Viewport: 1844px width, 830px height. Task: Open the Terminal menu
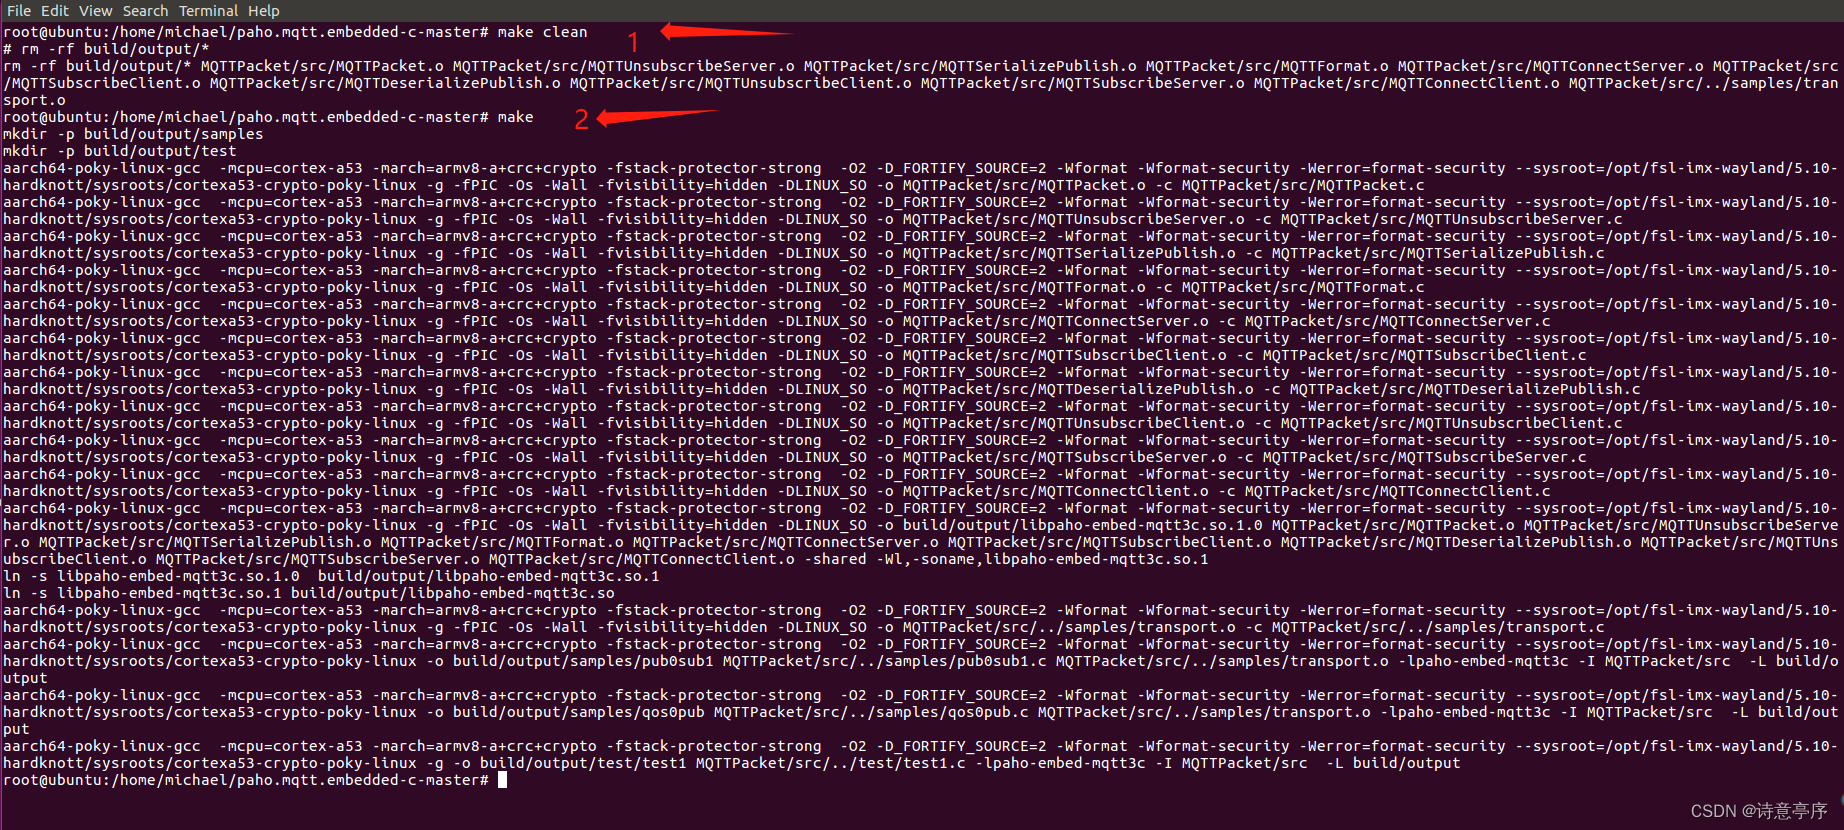(x=208, y=10)
